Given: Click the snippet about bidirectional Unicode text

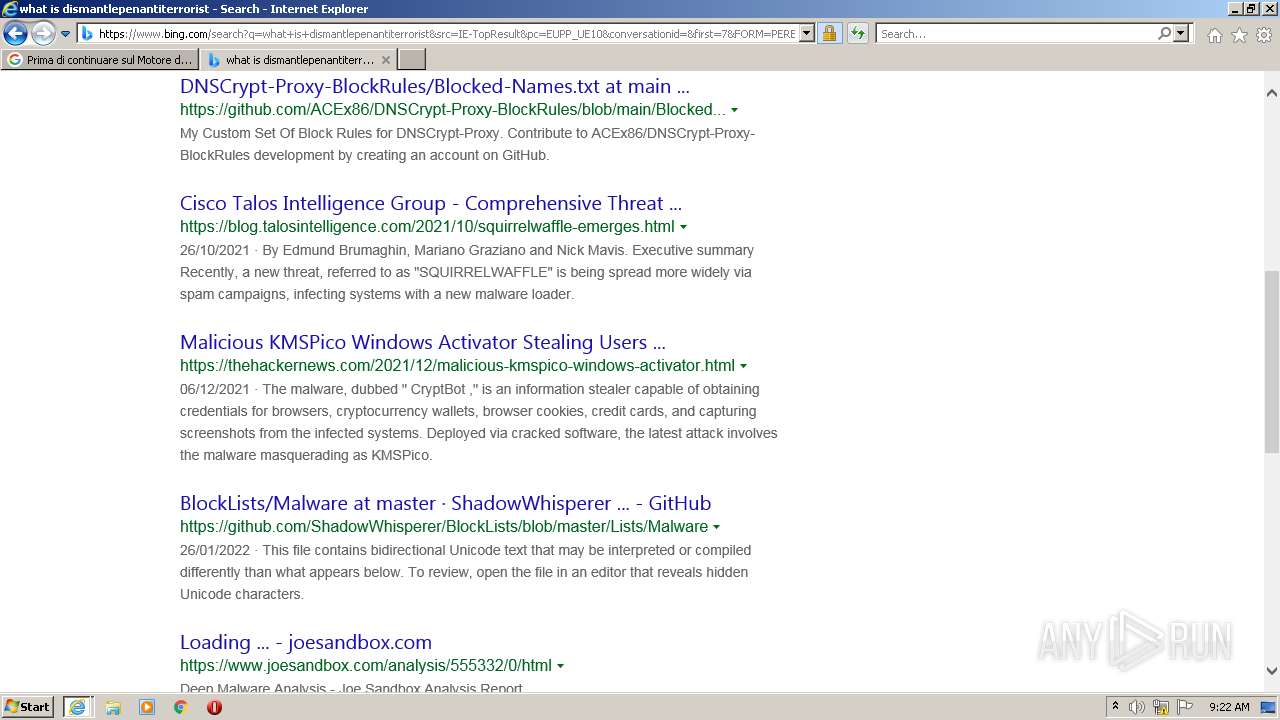Looking at the screenshot, I should (465, 572).
